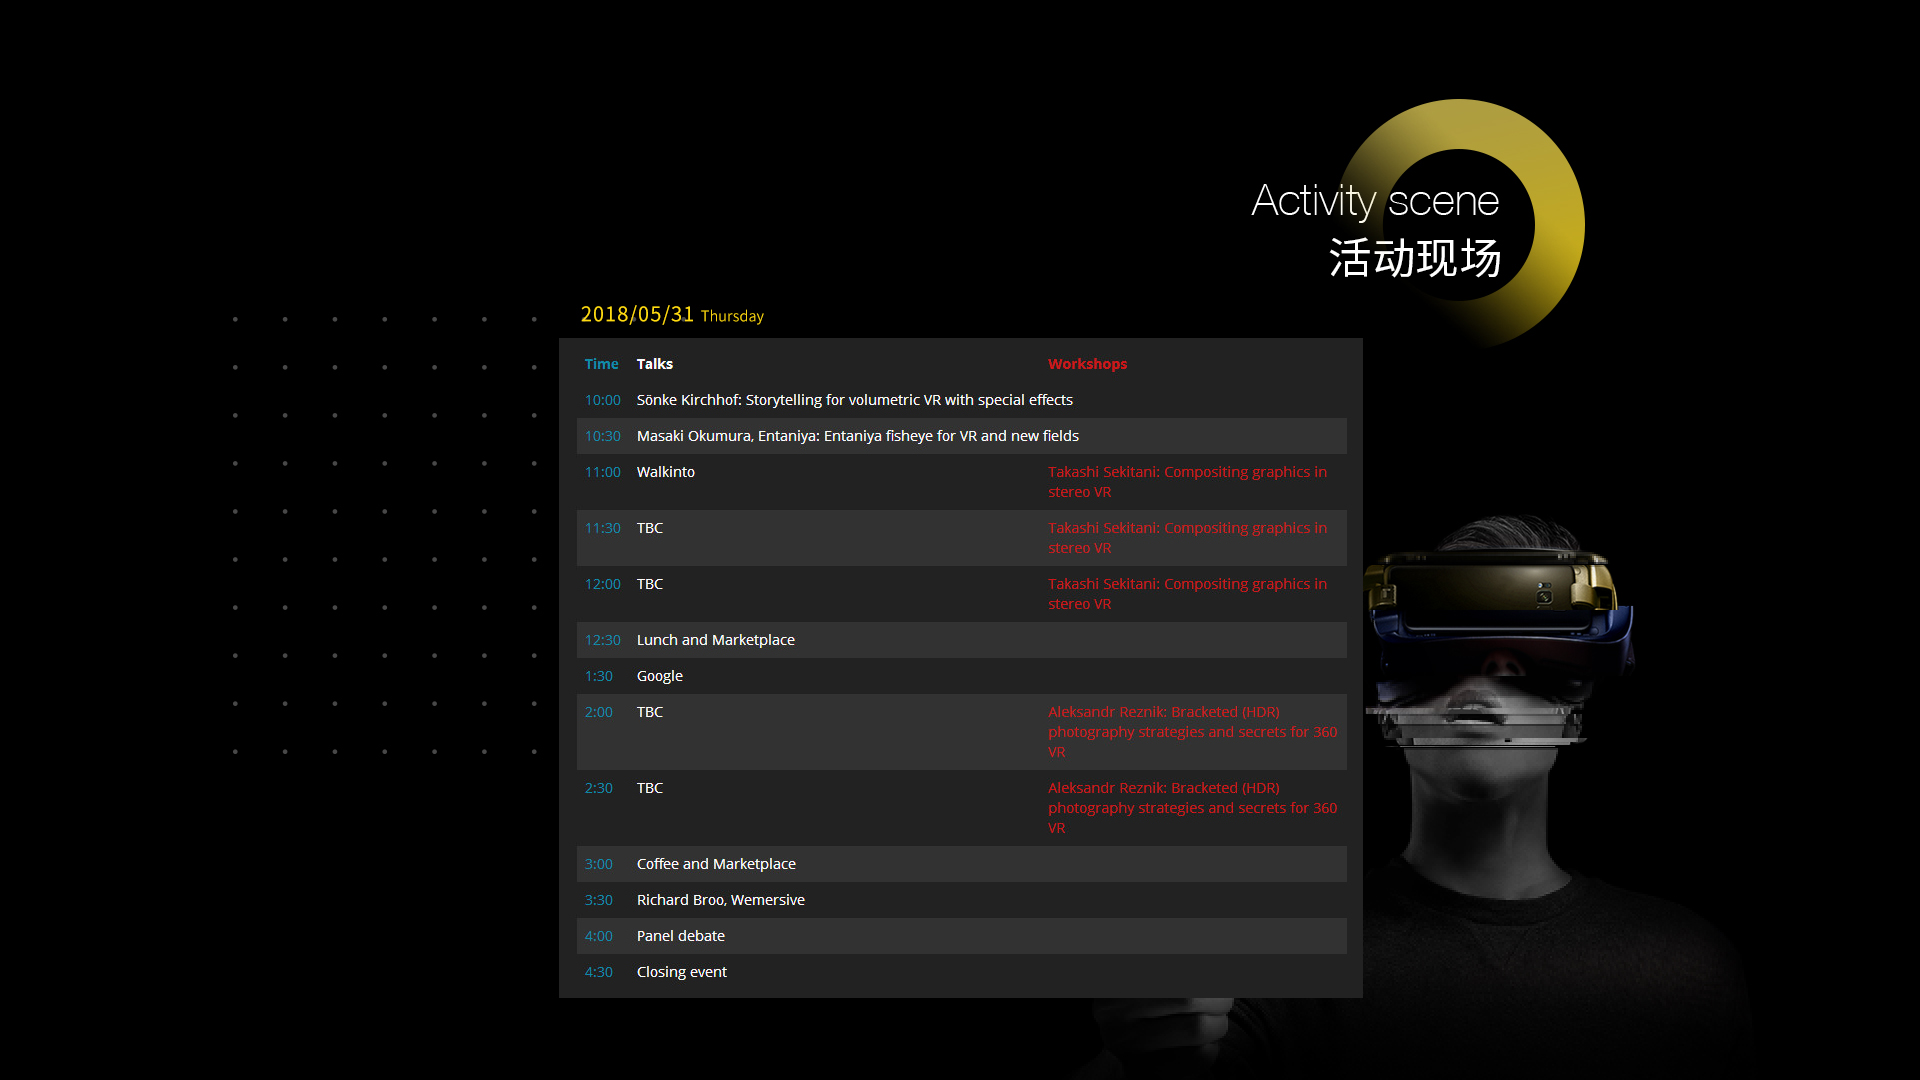
Task: Click Aleksandr Reznik workshop in 2:30 row
Action: click(1192, 808)
